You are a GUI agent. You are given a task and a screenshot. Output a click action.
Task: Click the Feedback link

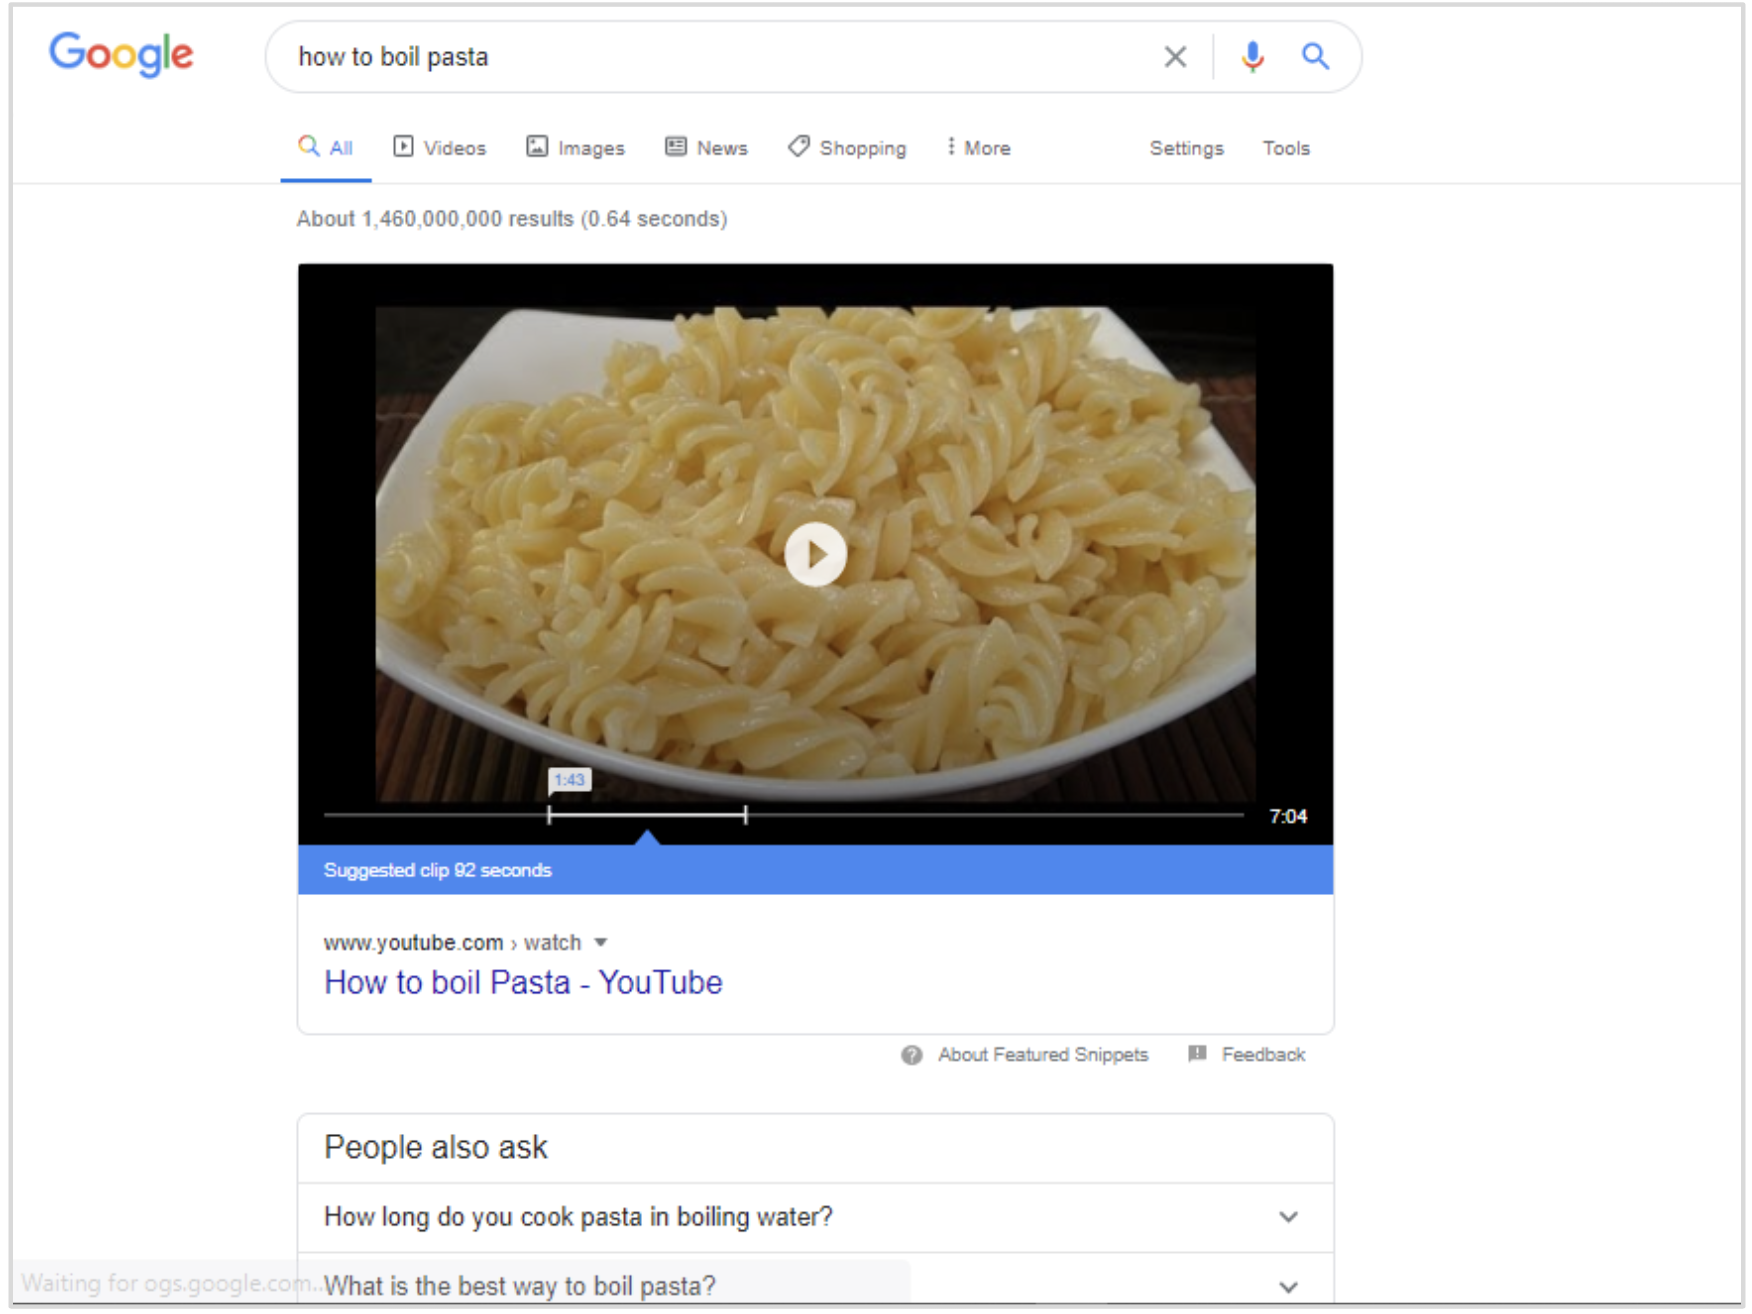pos(1263,1055)
